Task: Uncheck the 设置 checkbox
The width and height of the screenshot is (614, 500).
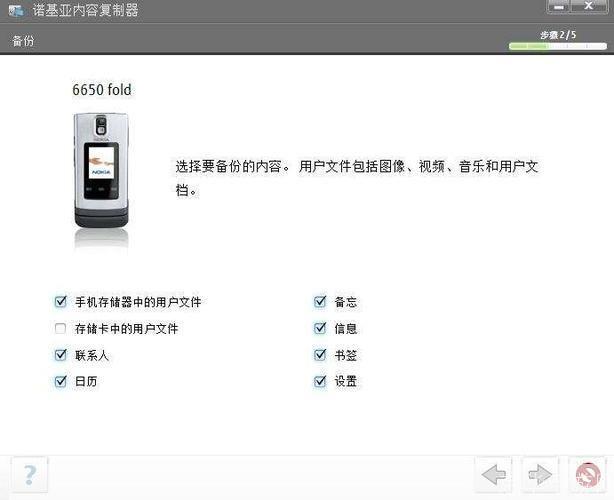Action: click(320, 381)
